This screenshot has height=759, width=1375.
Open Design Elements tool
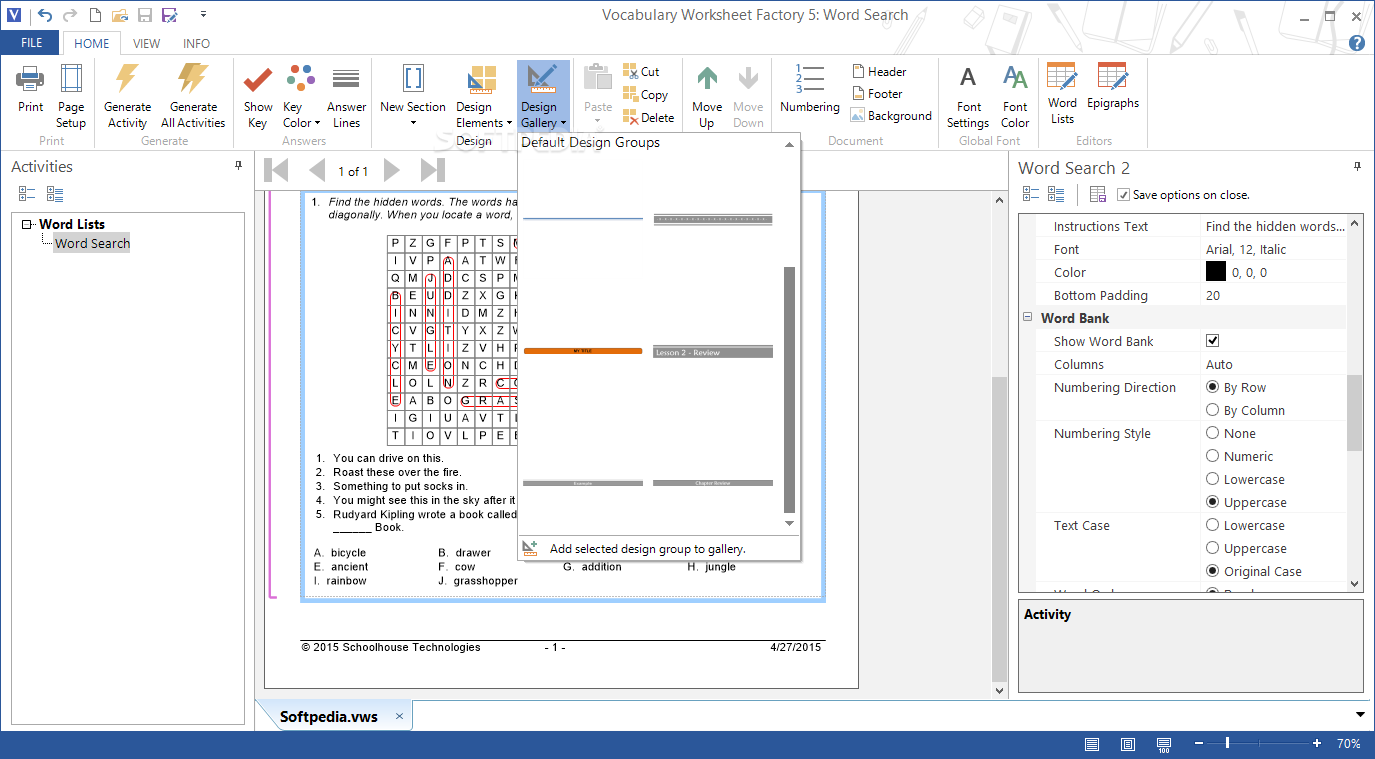click(x=482, y=96)
